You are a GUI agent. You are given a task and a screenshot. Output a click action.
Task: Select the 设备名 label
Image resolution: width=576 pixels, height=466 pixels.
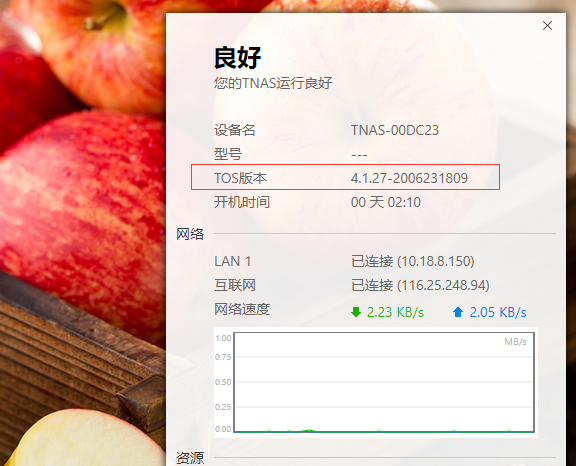tap(235, 130)
